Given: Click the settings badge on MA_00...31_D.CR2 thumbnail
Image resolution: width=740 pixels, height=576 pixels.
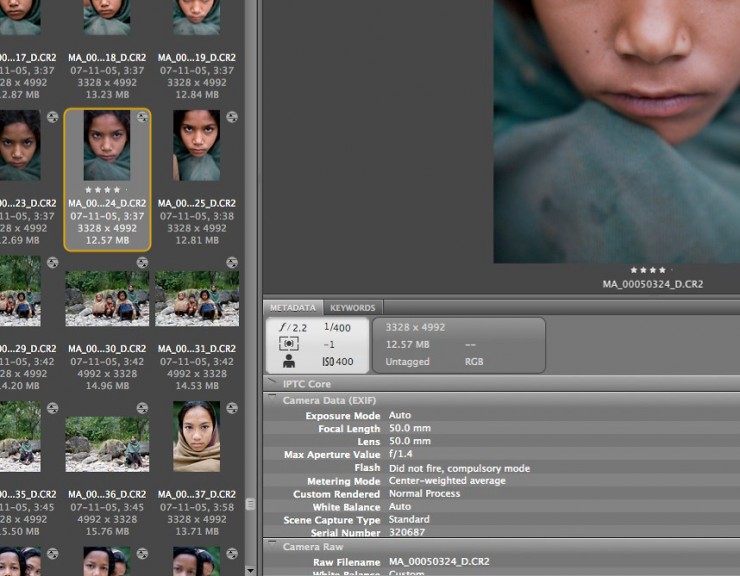Looking at the screenshot, I should (x=232, y=263).
